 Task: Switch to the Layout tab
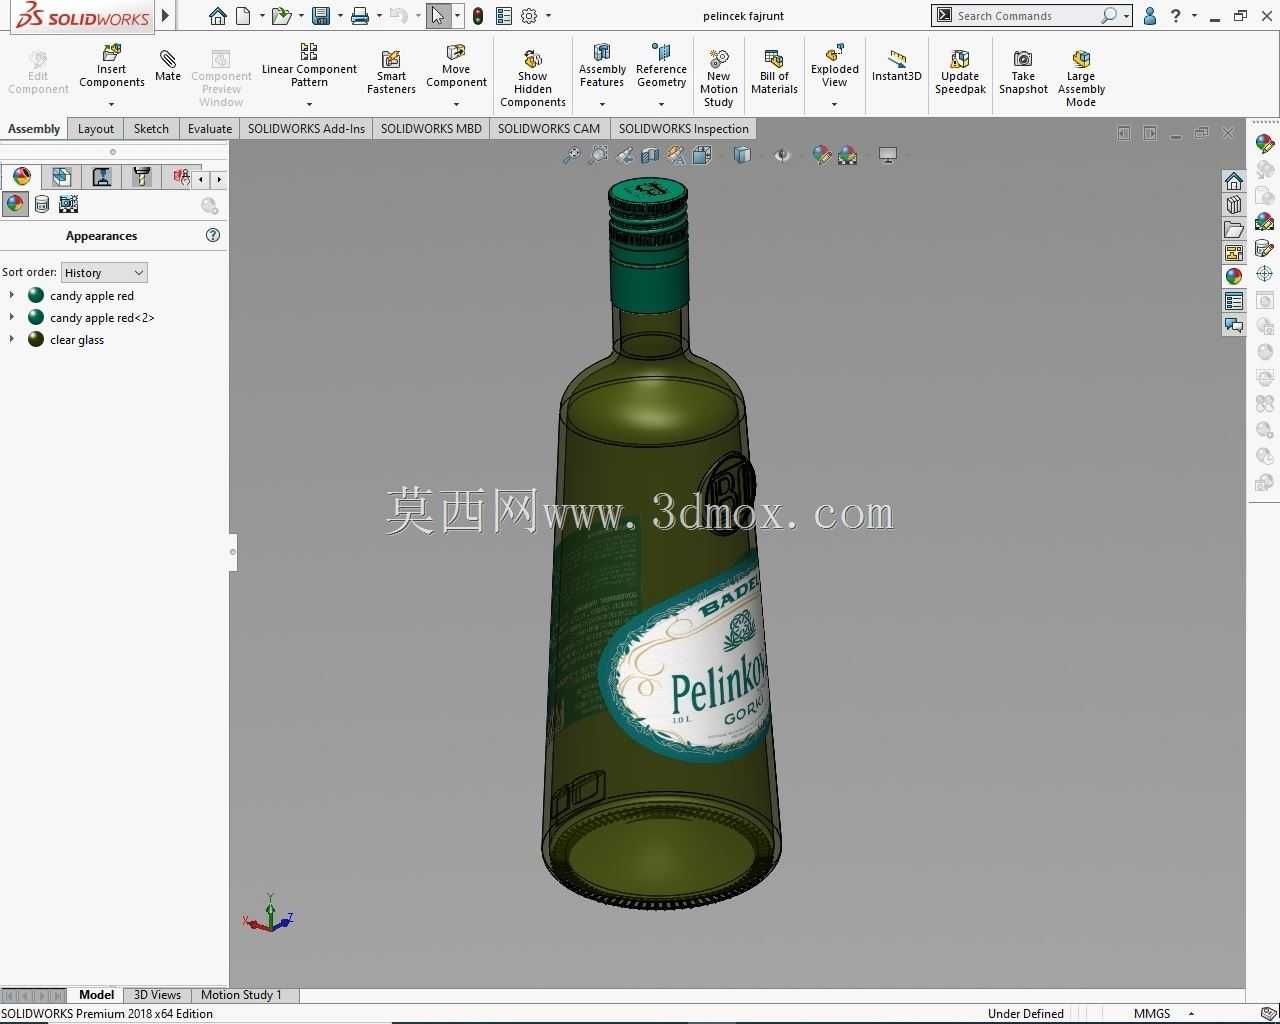pos(96,128)
